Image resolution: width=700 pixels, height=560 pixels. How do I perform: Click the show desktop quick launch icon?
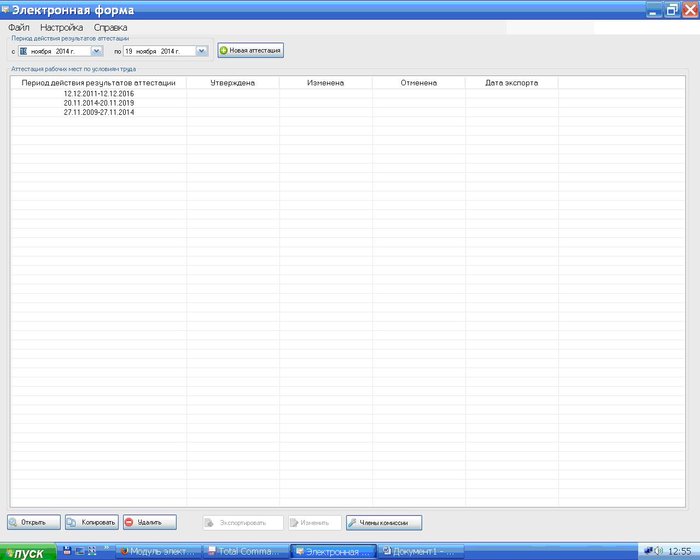pyautogui.click(x=79, y=551)
